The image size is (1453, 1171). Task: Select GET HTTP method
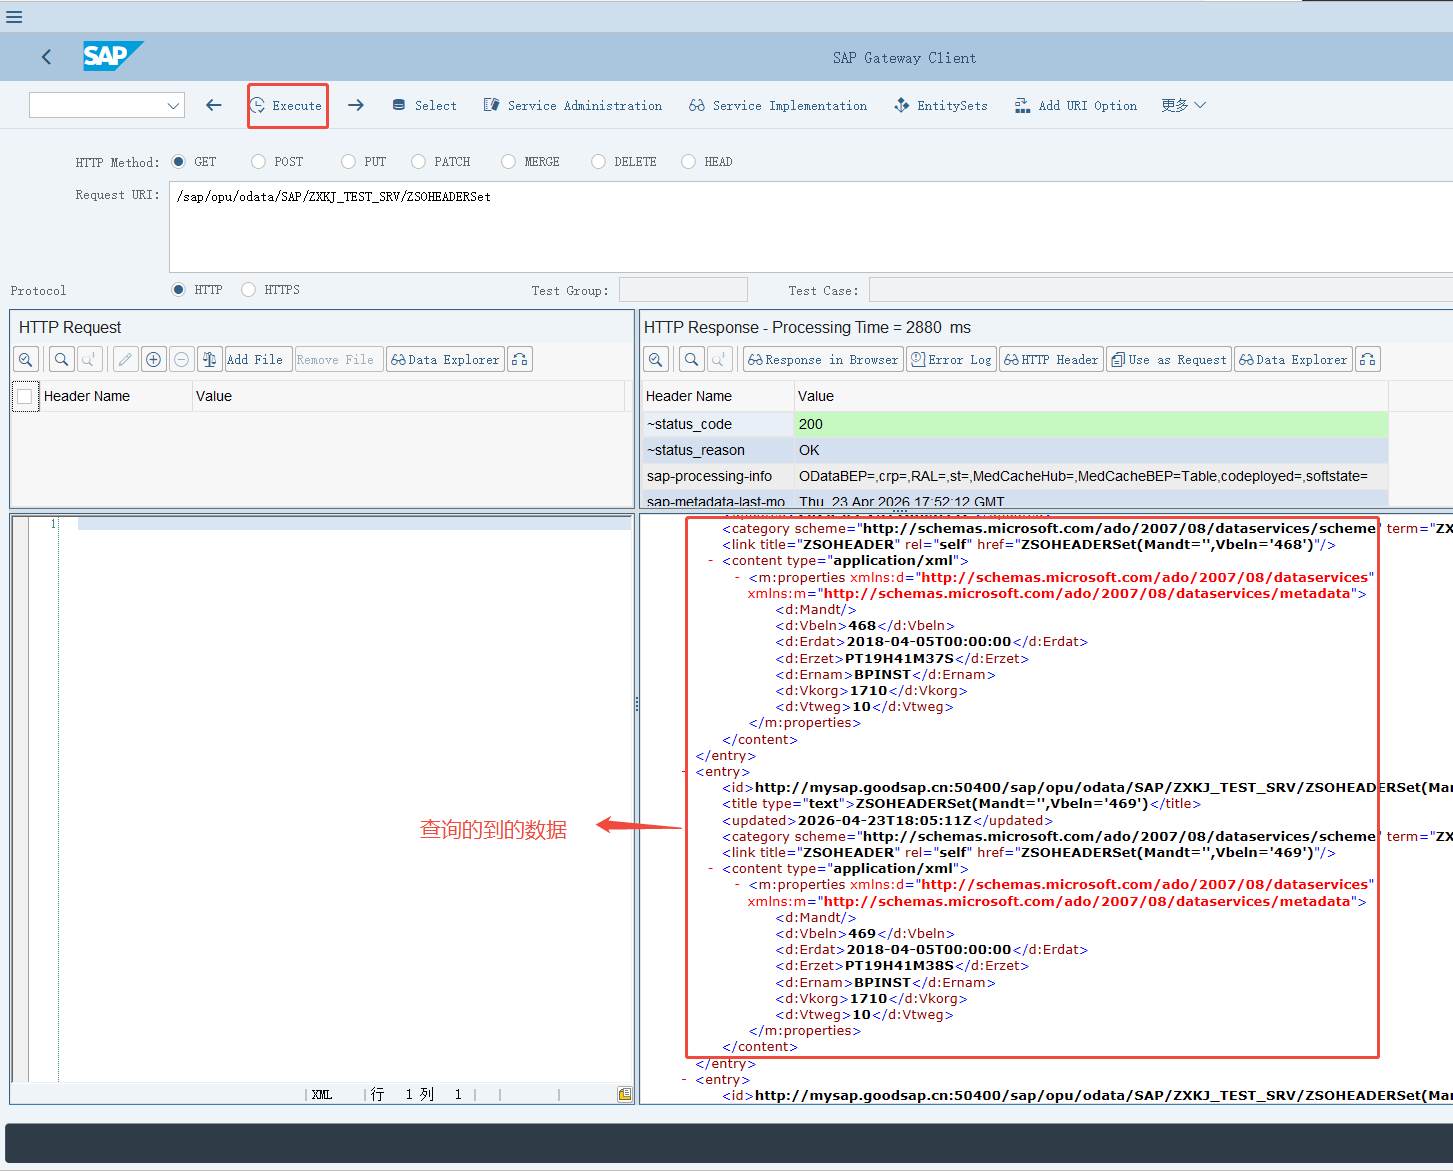point(178,161)
